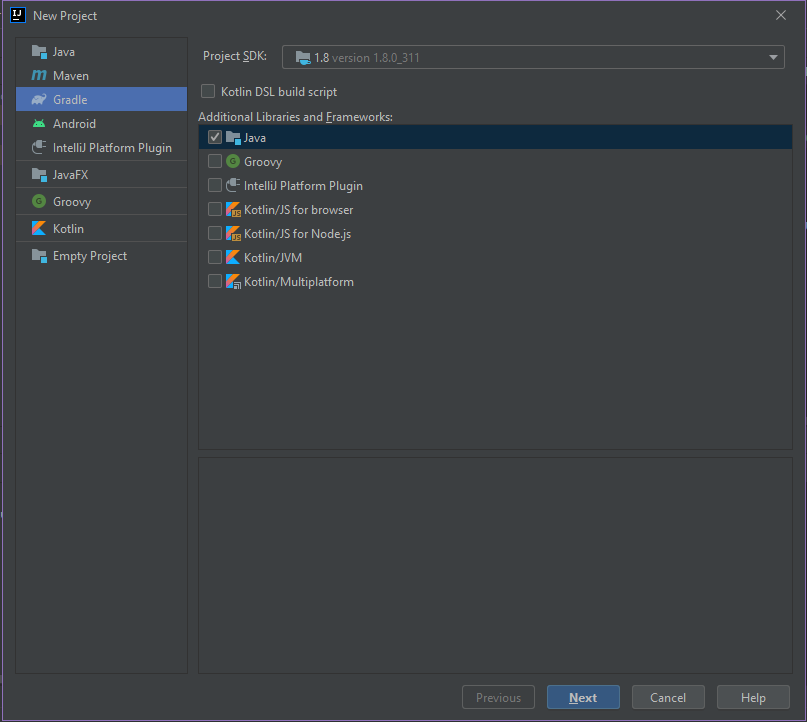
Task: Click the IntelliJ logo in title bar
Action: pyautogui.click(x=18, y=15)
